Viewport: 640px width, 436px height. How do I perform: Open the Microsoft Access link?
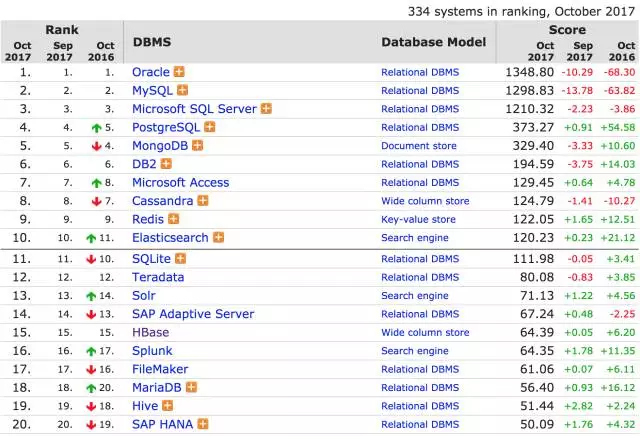pos(180,182)
